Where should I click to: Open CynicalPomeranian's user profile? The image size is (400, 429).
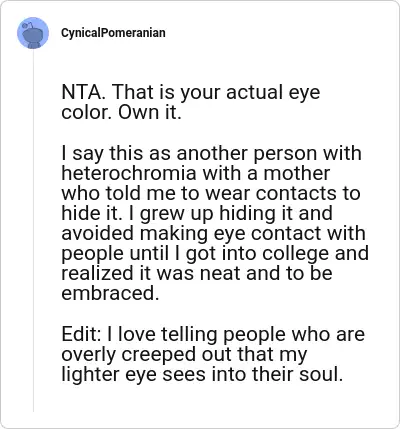(113, 33)
